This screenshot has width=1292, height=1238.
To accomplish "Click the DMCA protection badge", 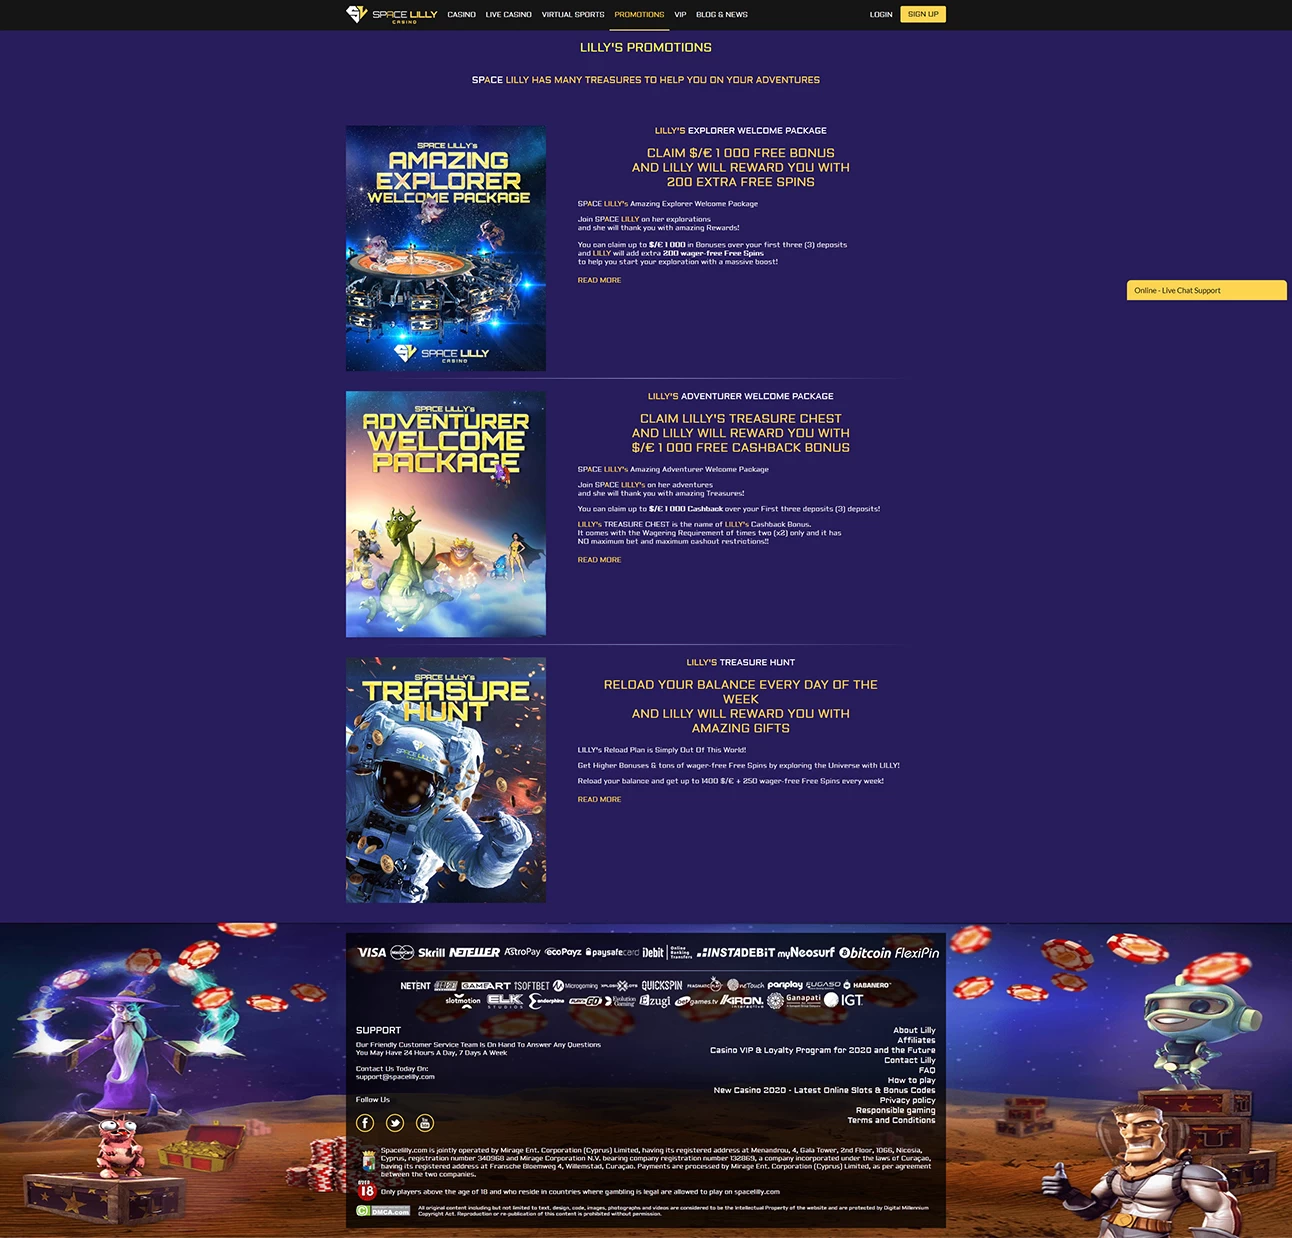I will point(383,1211).
